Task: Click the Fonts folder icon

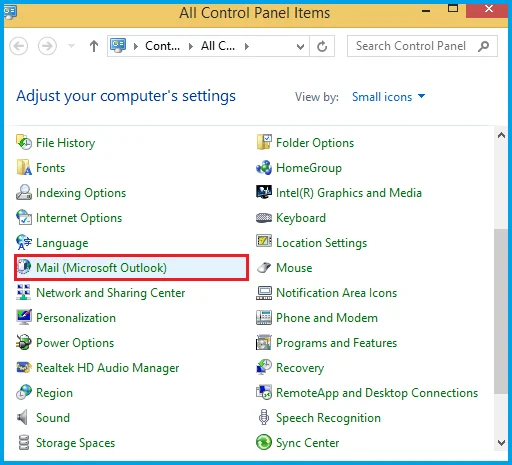Action: (24, 168)
